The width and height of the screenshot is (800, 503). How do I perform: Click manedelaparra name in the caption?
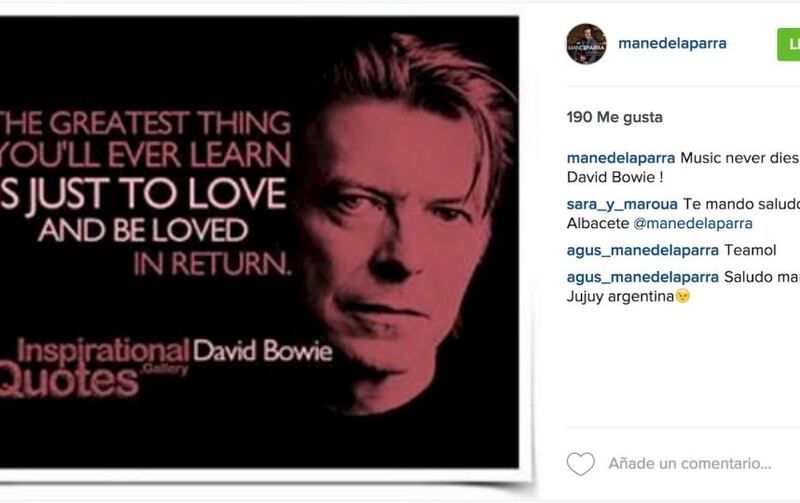620,158
